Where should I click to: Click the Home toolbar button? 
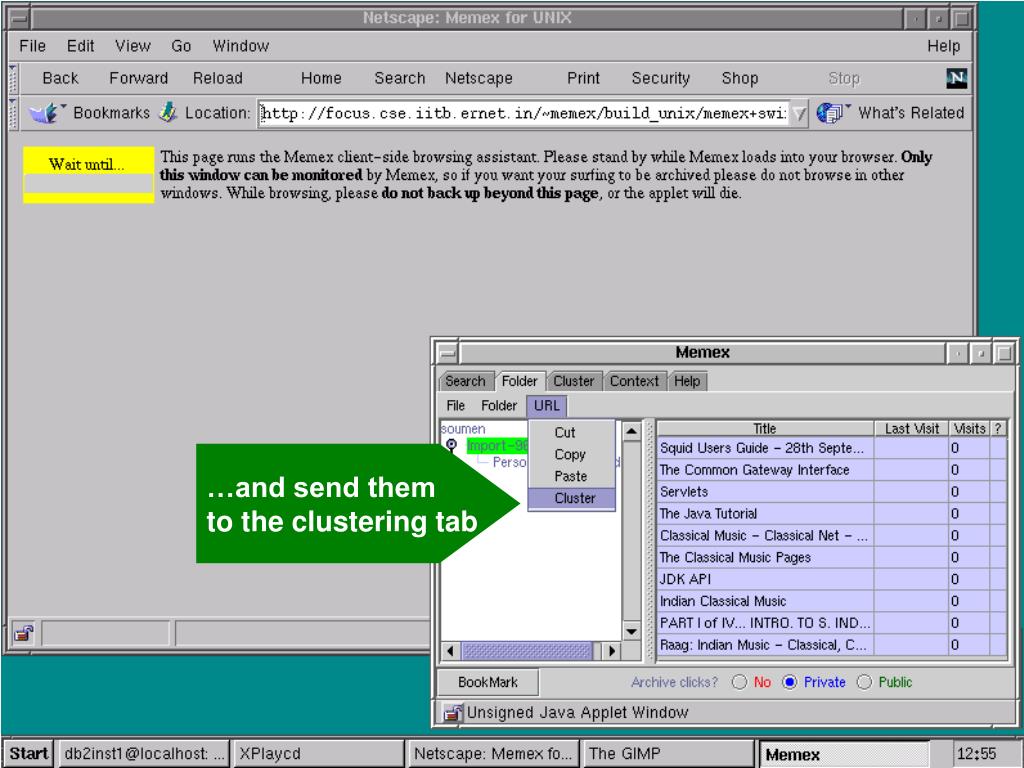[x=321, y=78]
